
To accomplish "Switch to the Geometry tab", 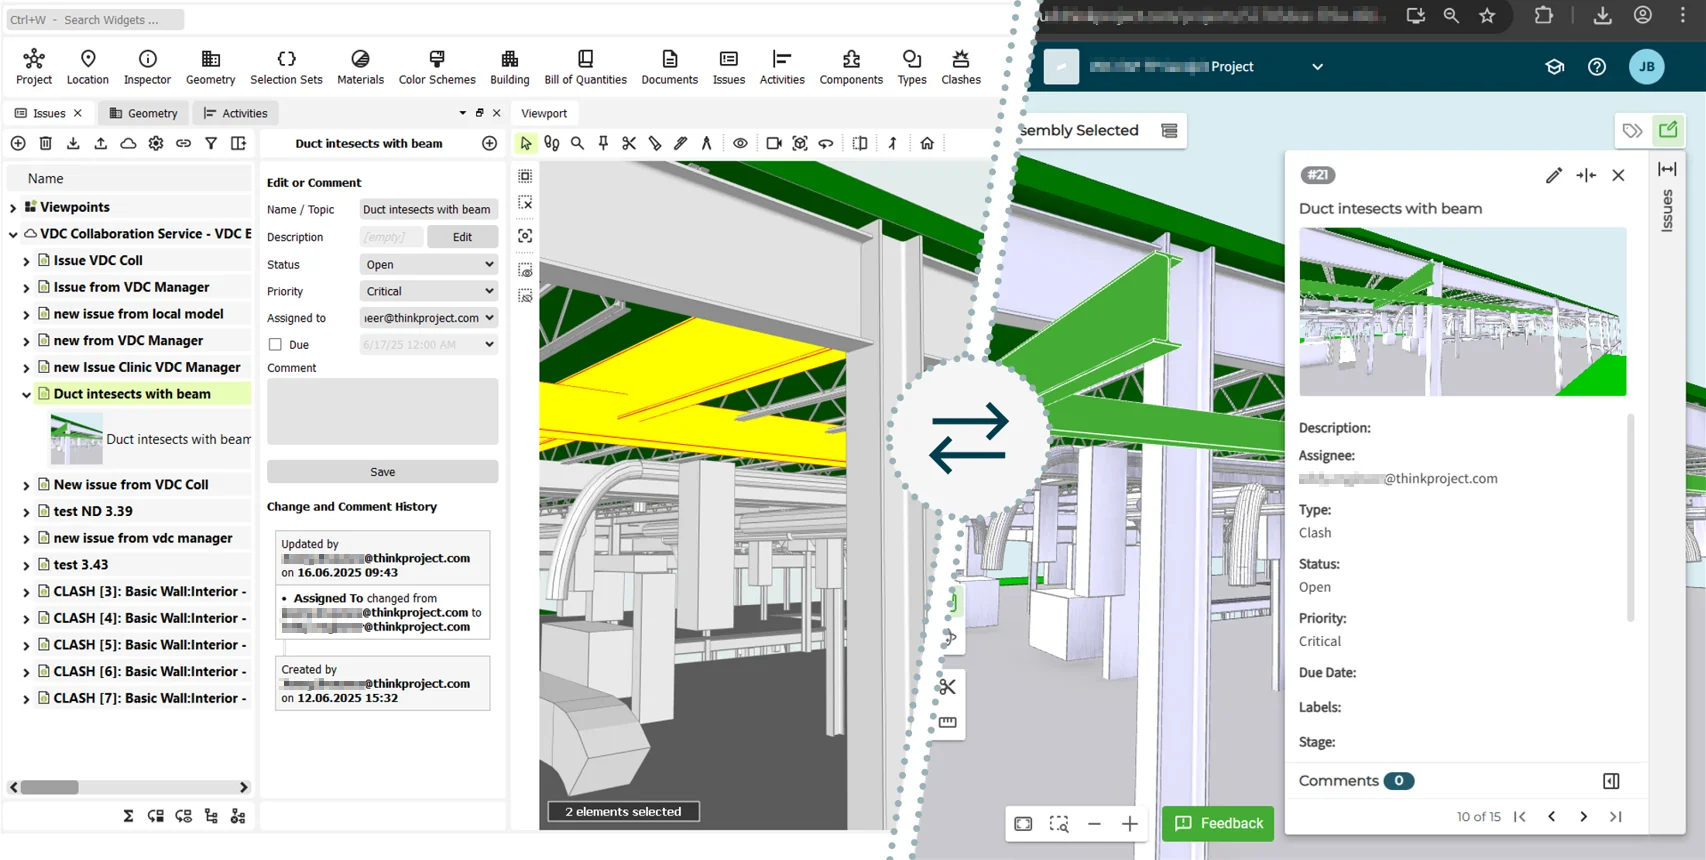I will click(x=143, y=113).
